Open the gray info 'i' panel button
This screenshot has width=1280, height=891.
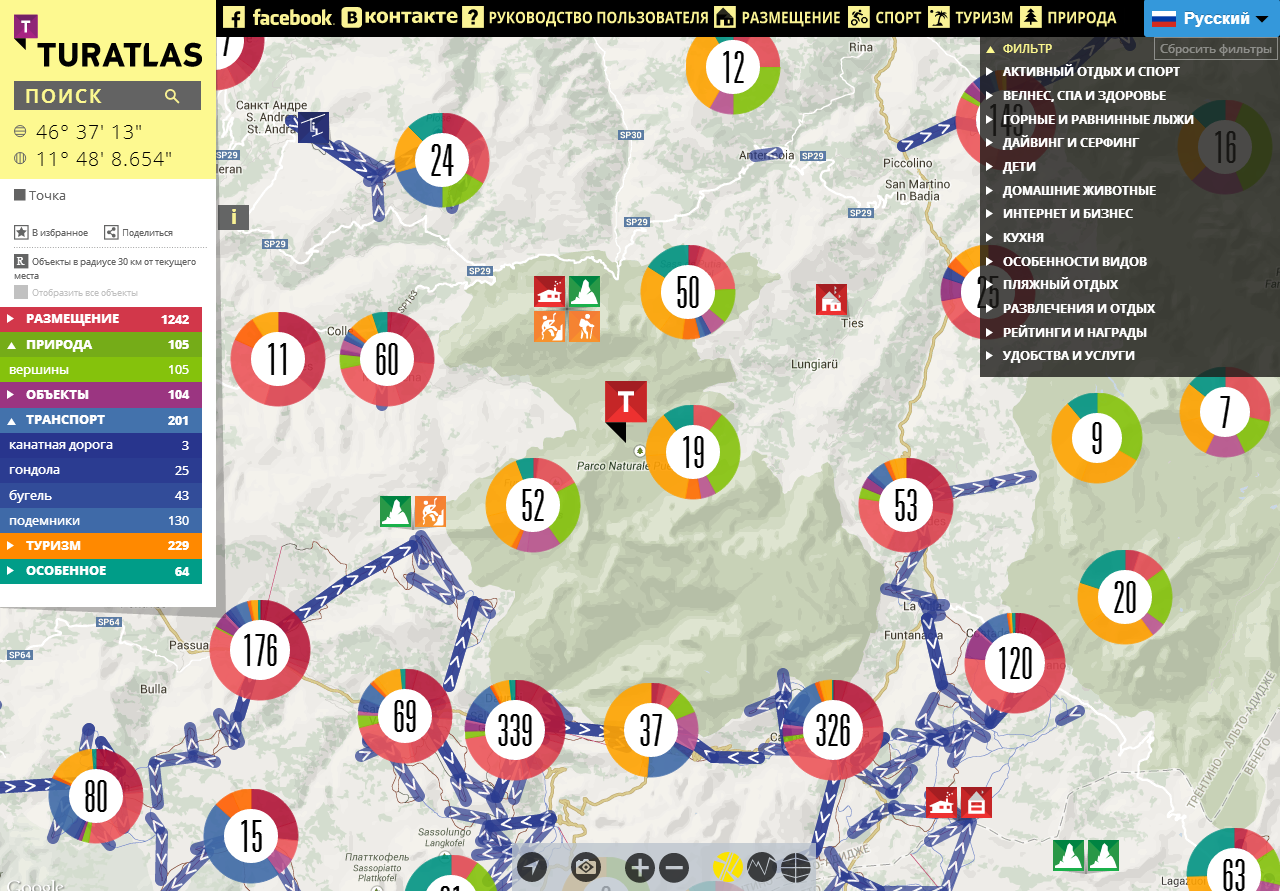point(233,216)
